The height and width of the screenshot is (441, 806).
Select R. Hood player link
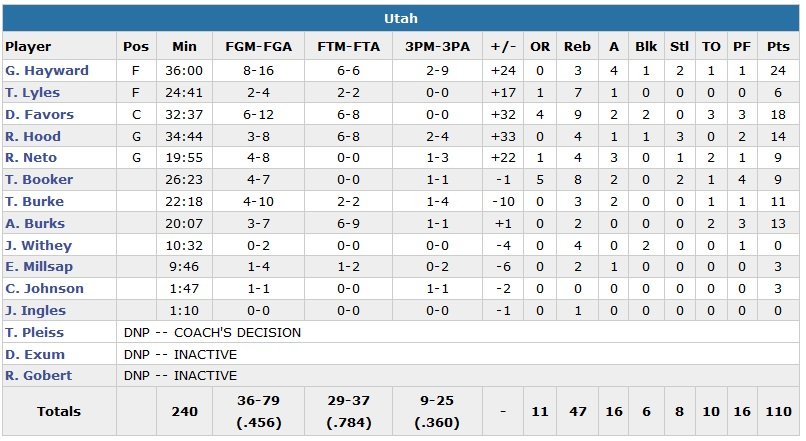tap(33, 137)
